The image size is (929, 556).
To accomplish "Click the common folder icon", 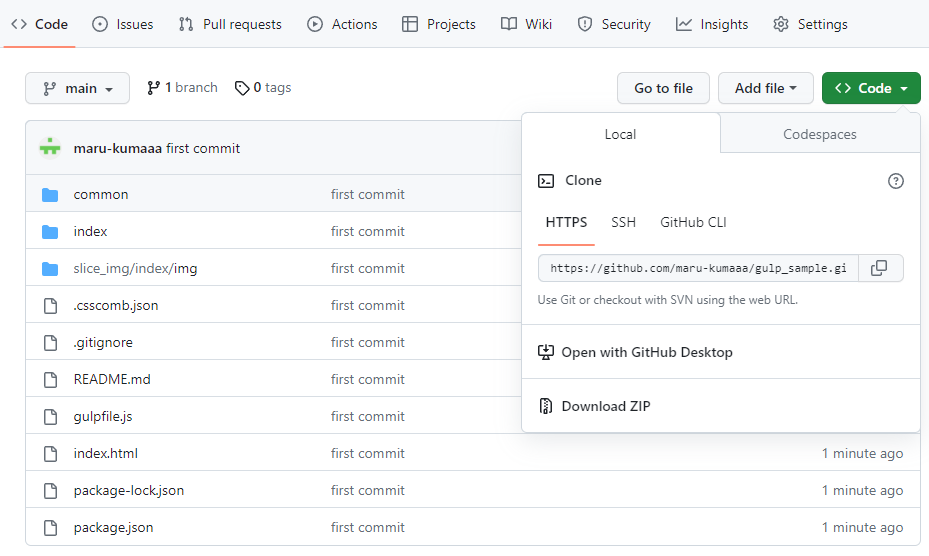I will click(x=50, y=194).
